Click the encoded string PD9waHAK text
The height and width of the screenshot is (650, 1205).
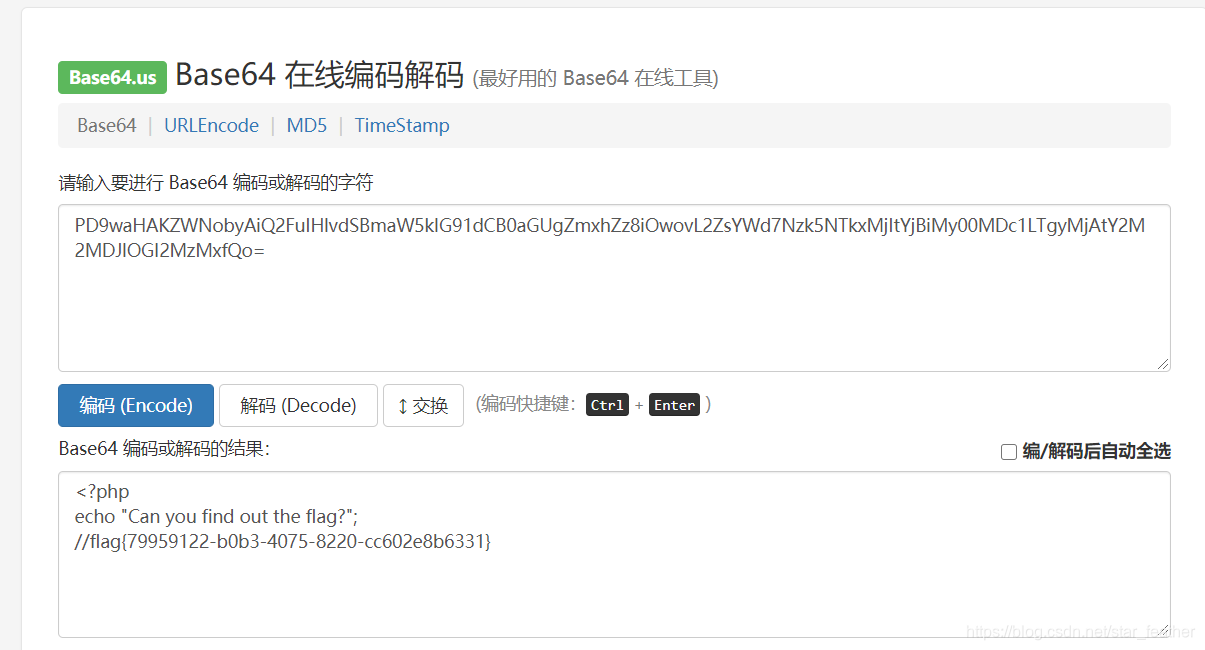click(610, 238)
